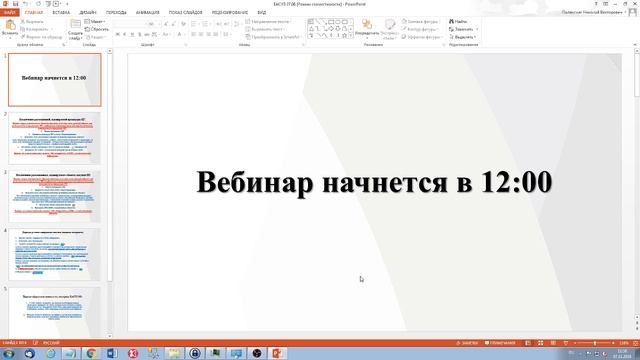Toggle strikethrough formatting

click(147, 35)
